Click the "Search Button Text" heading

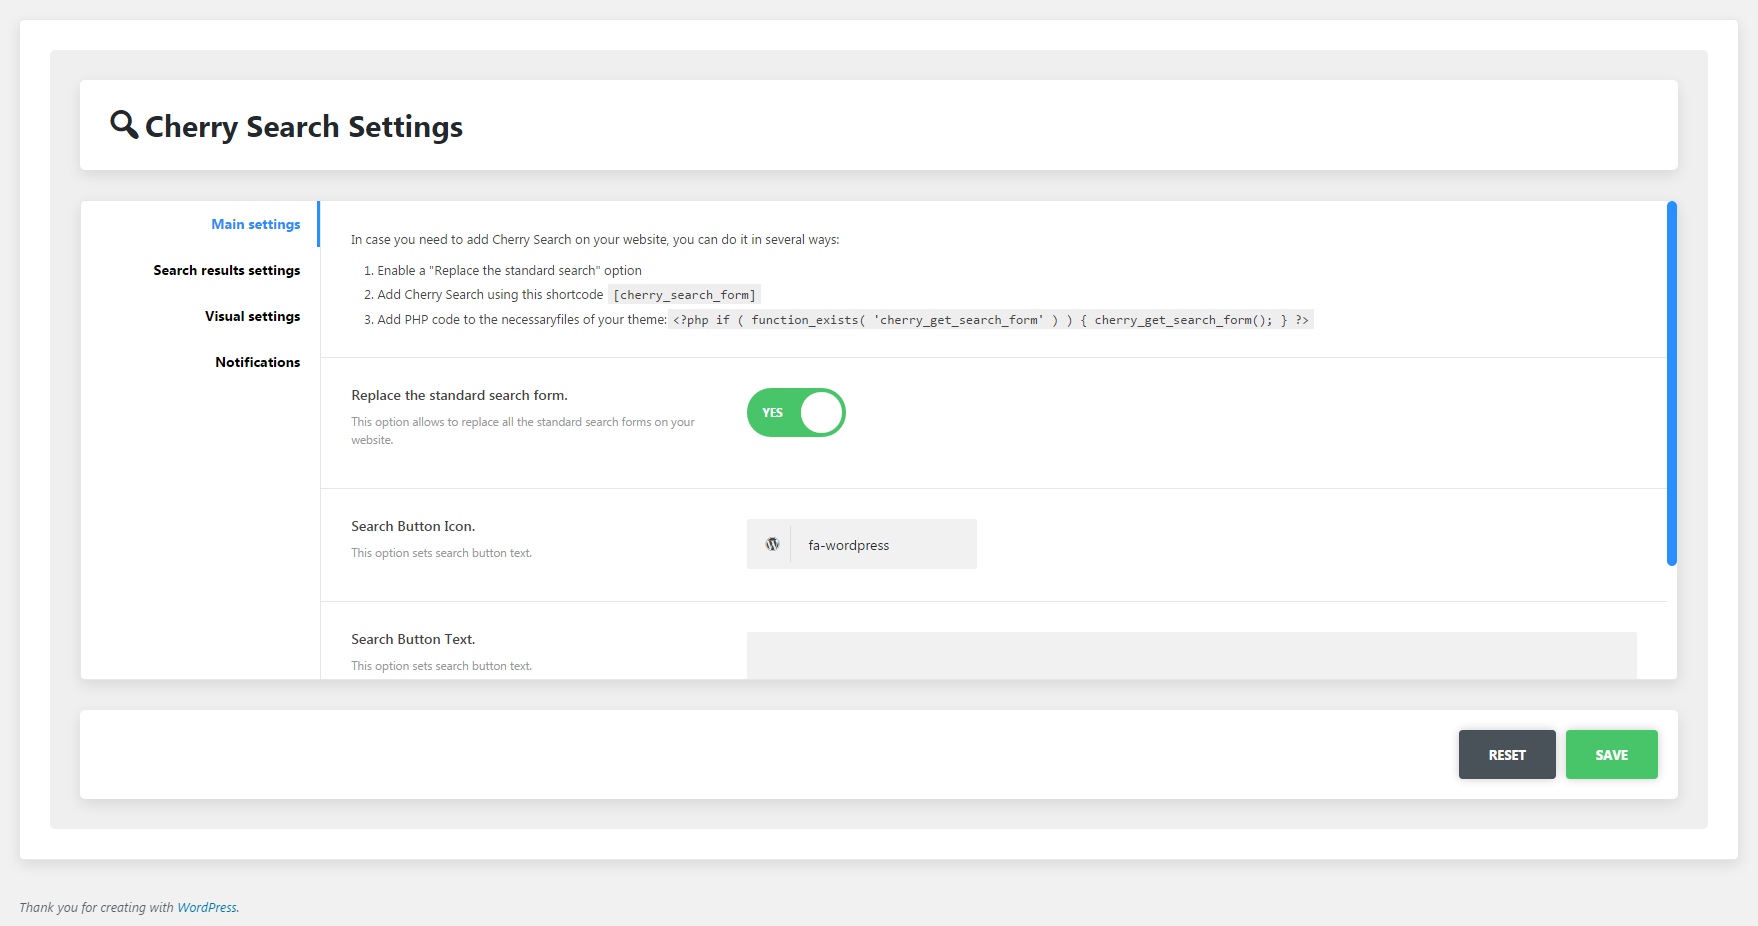(413, 639)
